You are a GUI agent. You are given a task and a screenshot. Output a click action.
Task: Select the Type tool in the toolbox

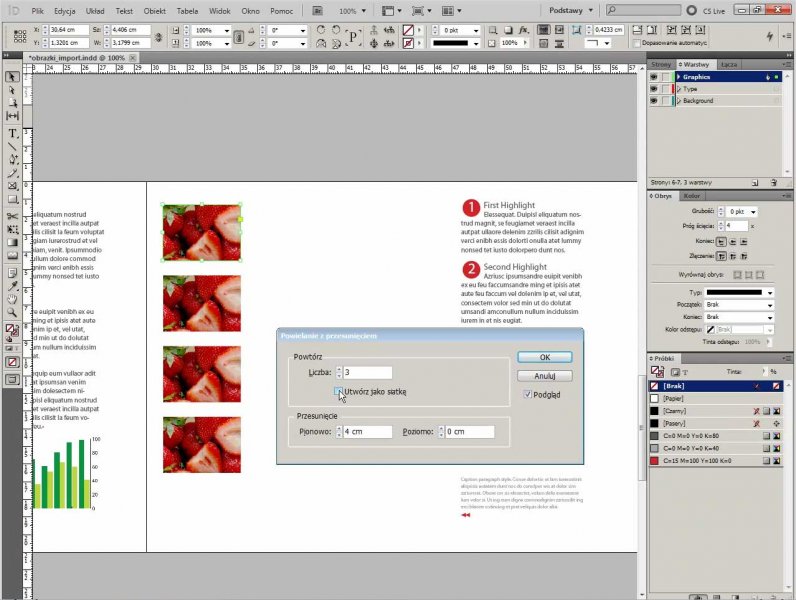(13, 133)
